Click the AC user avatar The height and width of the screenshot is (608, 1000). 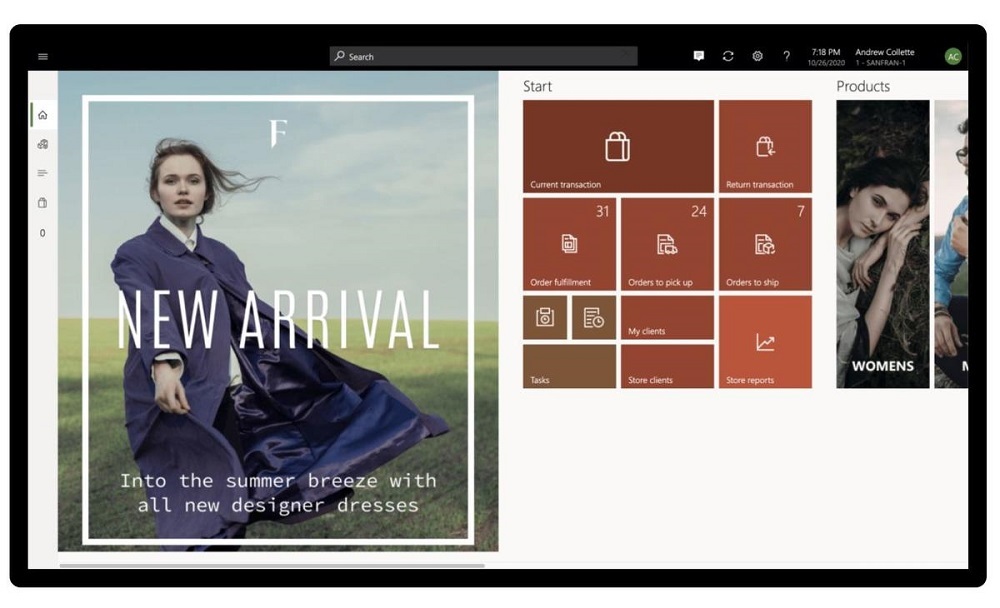[x=952, y=57]
